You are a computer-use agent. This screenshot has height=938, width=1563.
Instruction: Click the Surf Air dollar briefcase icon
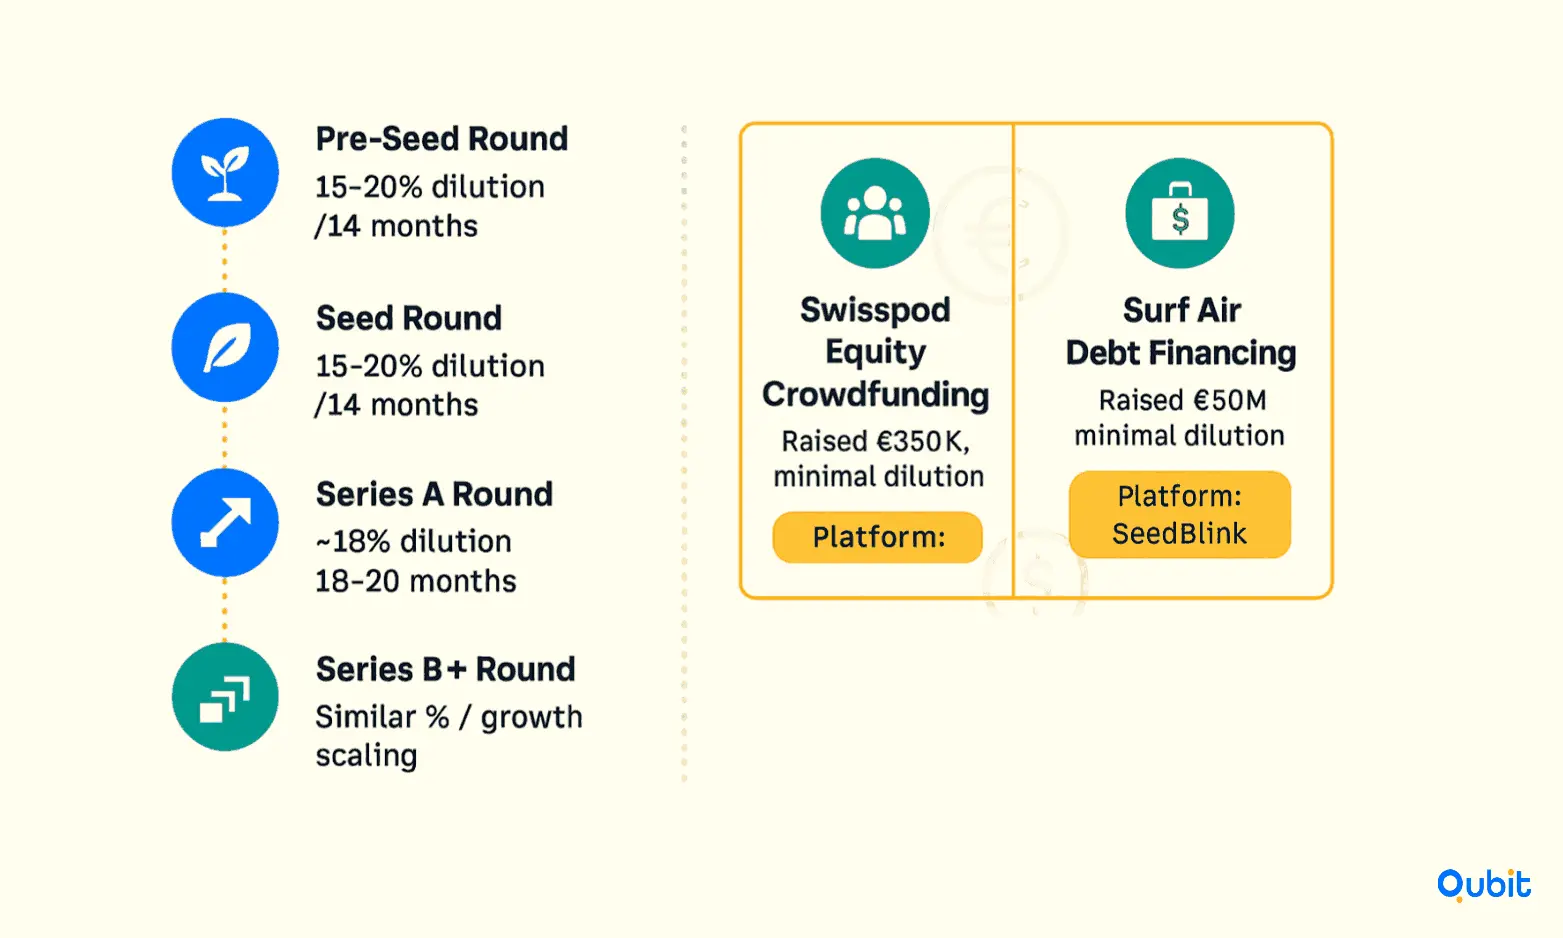[1180, 213]
